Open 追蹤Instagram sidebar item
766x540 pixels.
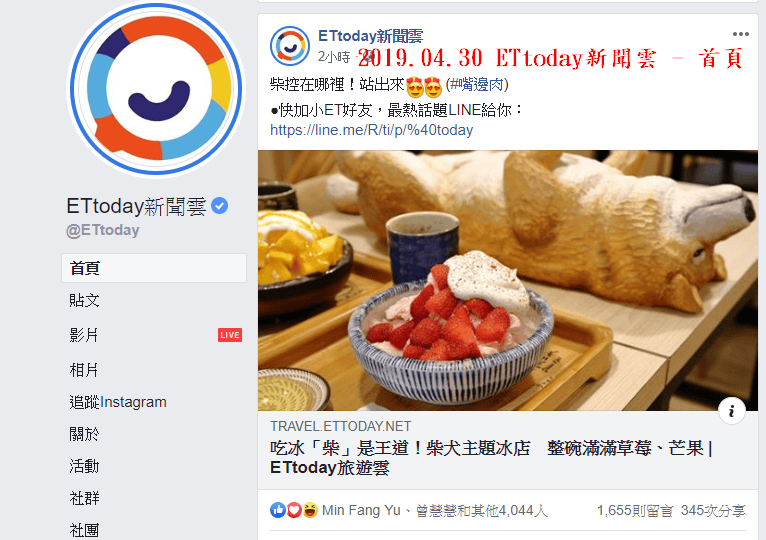[118, 402]
